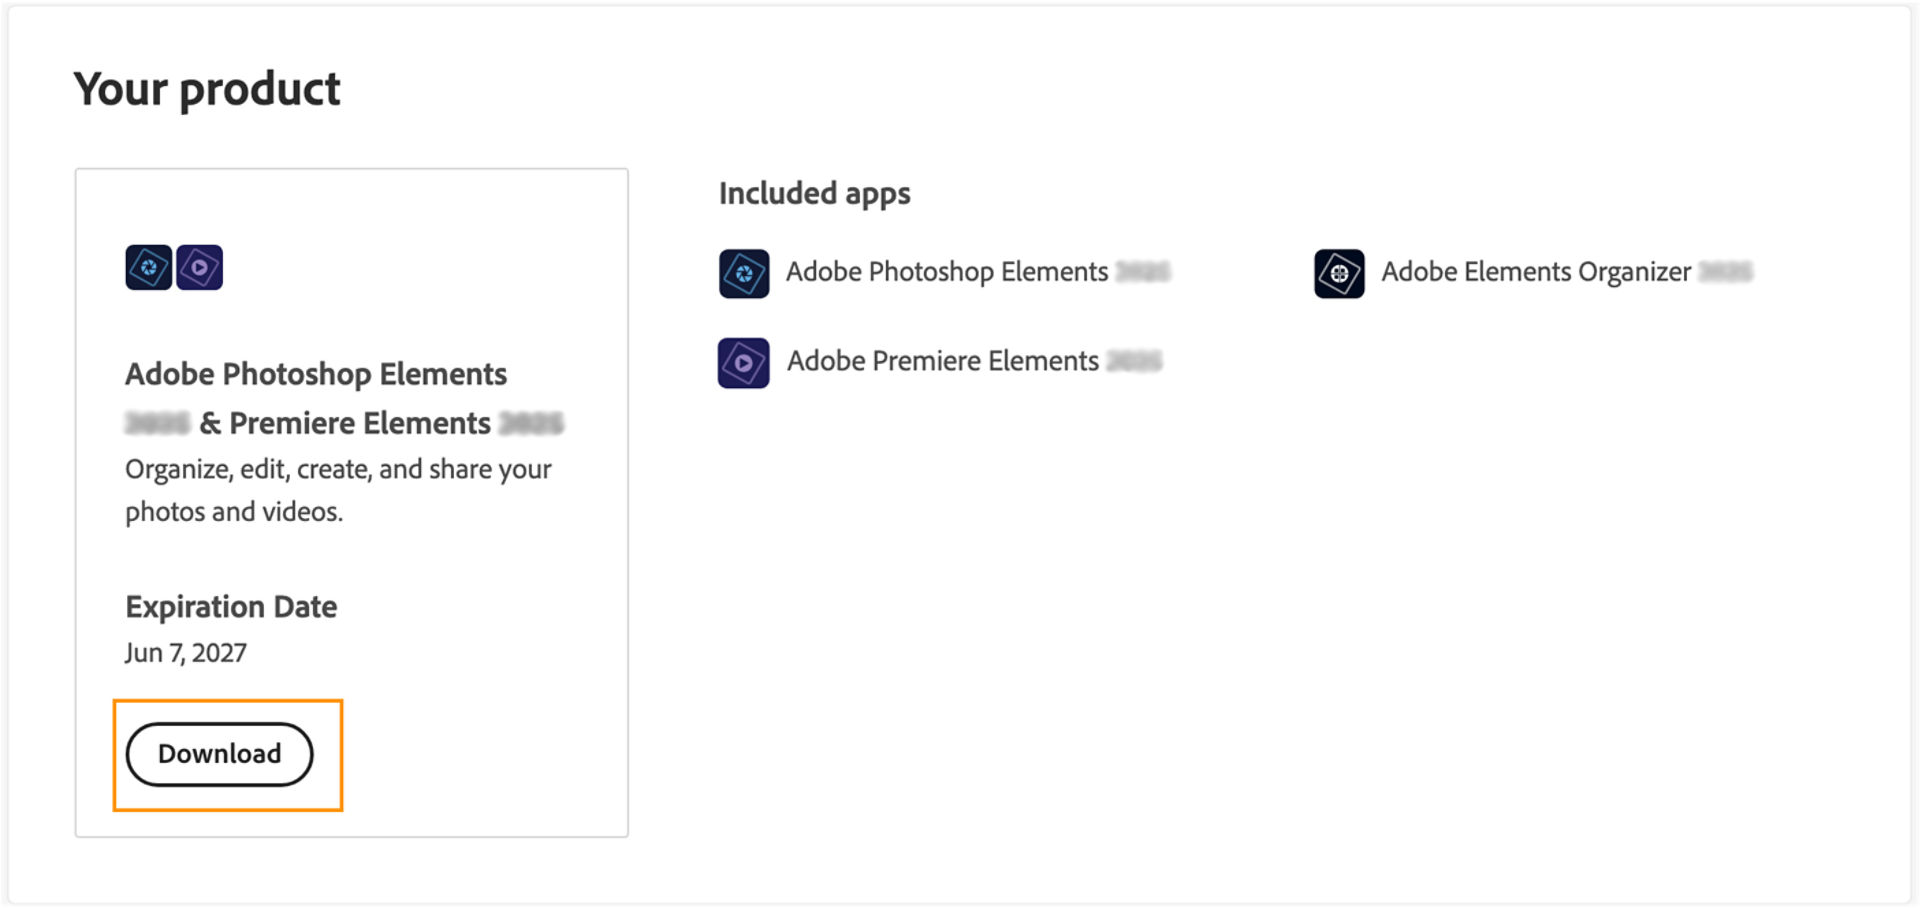1920x909 pixels.
Task: Select the Adobe Photoshop Elements app label
Action: pos(946,272)
